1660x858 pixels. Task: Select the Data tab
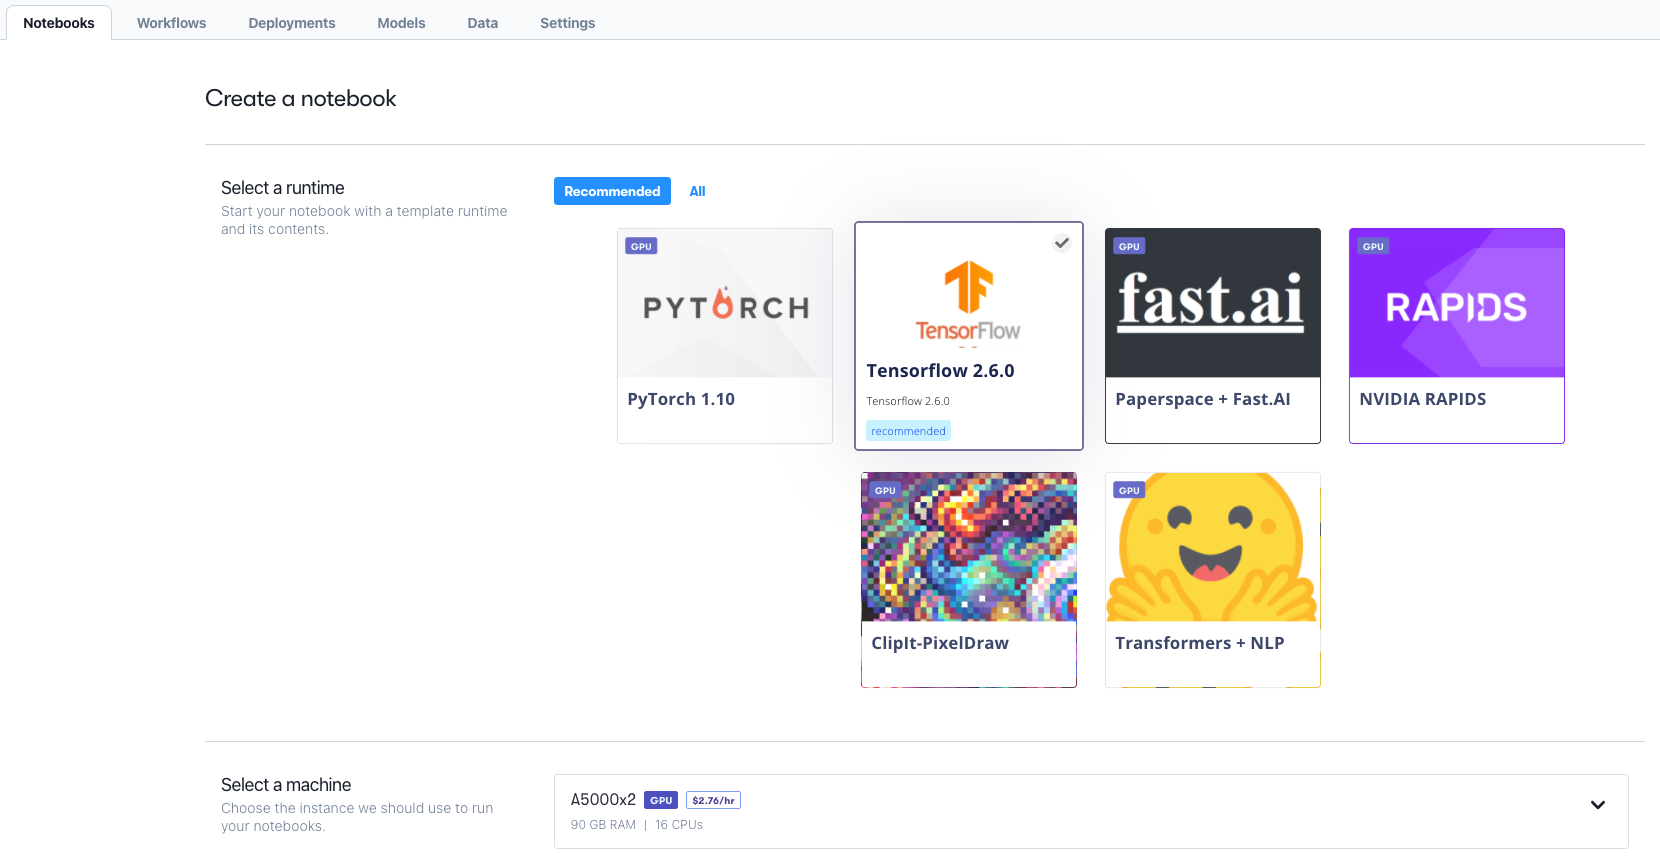coord(482,23)
